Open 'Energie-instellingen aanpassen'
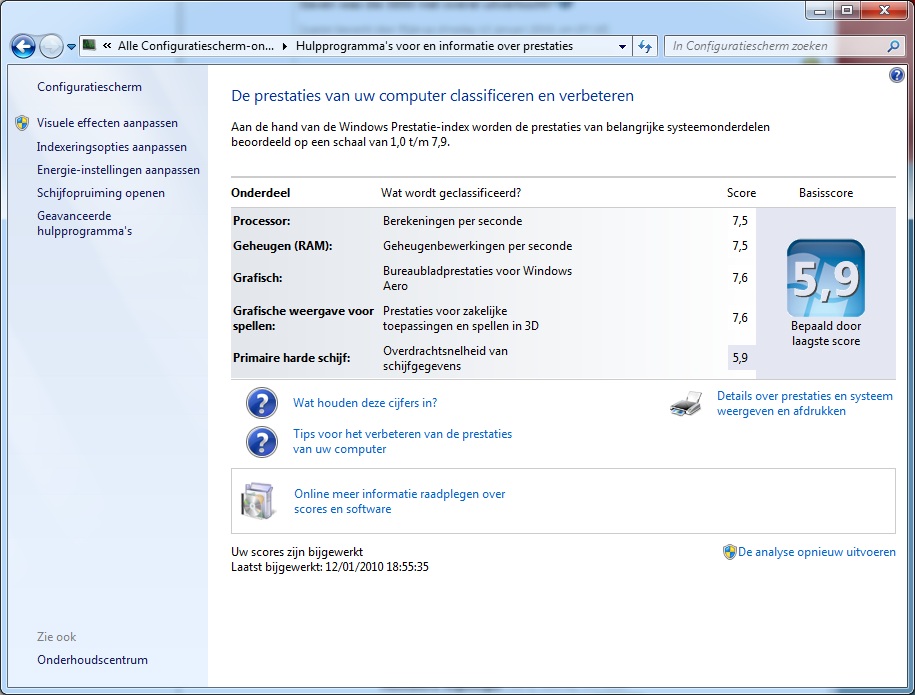Image resolution: width=915 pixels, height=695 pixels. coord(118,170)
